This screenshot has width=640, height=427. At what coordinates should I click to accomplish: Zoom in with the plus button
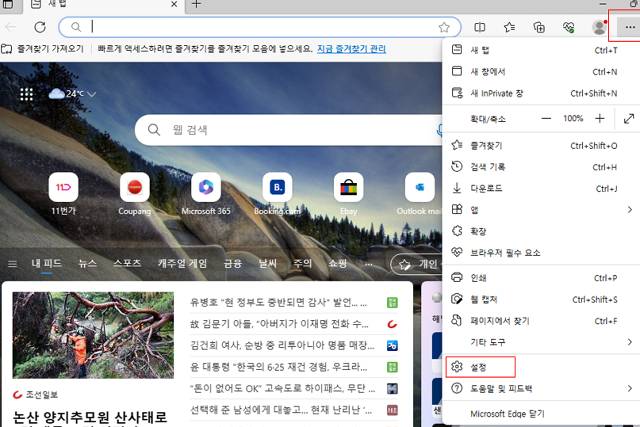click(x=600, y=118)
